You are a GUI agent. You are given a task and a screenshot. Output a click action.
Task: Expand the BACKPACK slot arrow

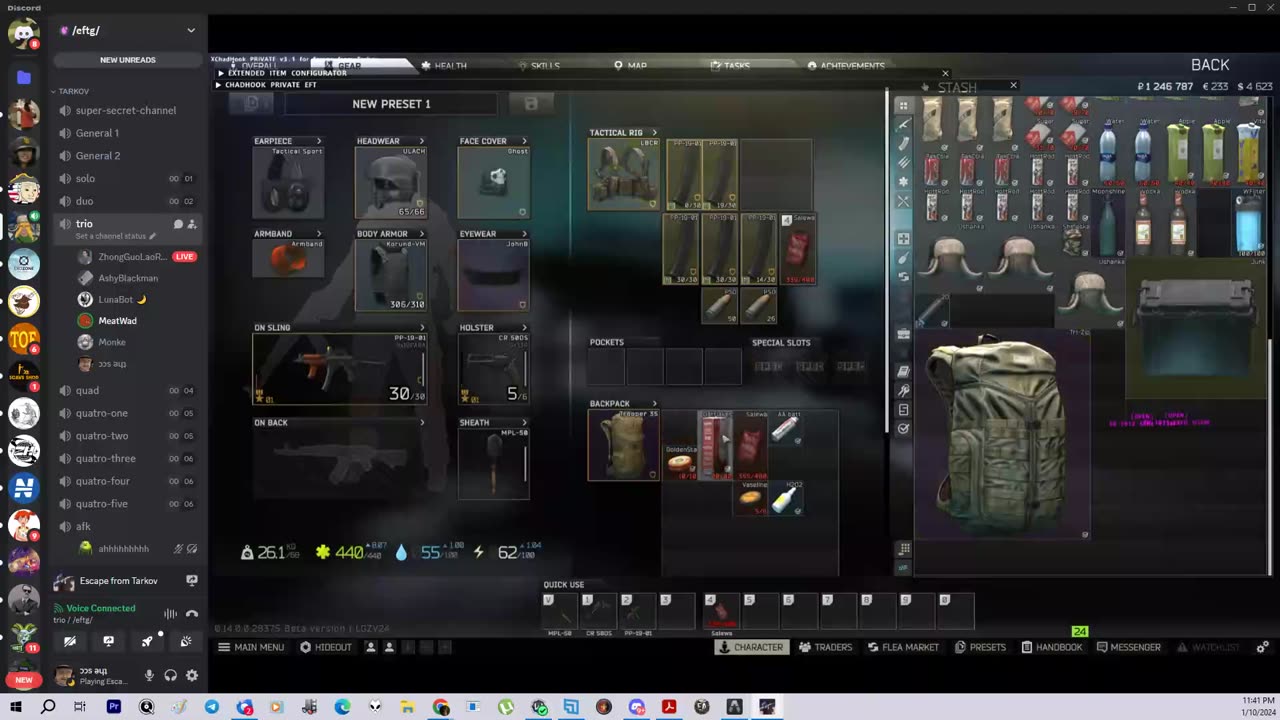coord(655,404)
